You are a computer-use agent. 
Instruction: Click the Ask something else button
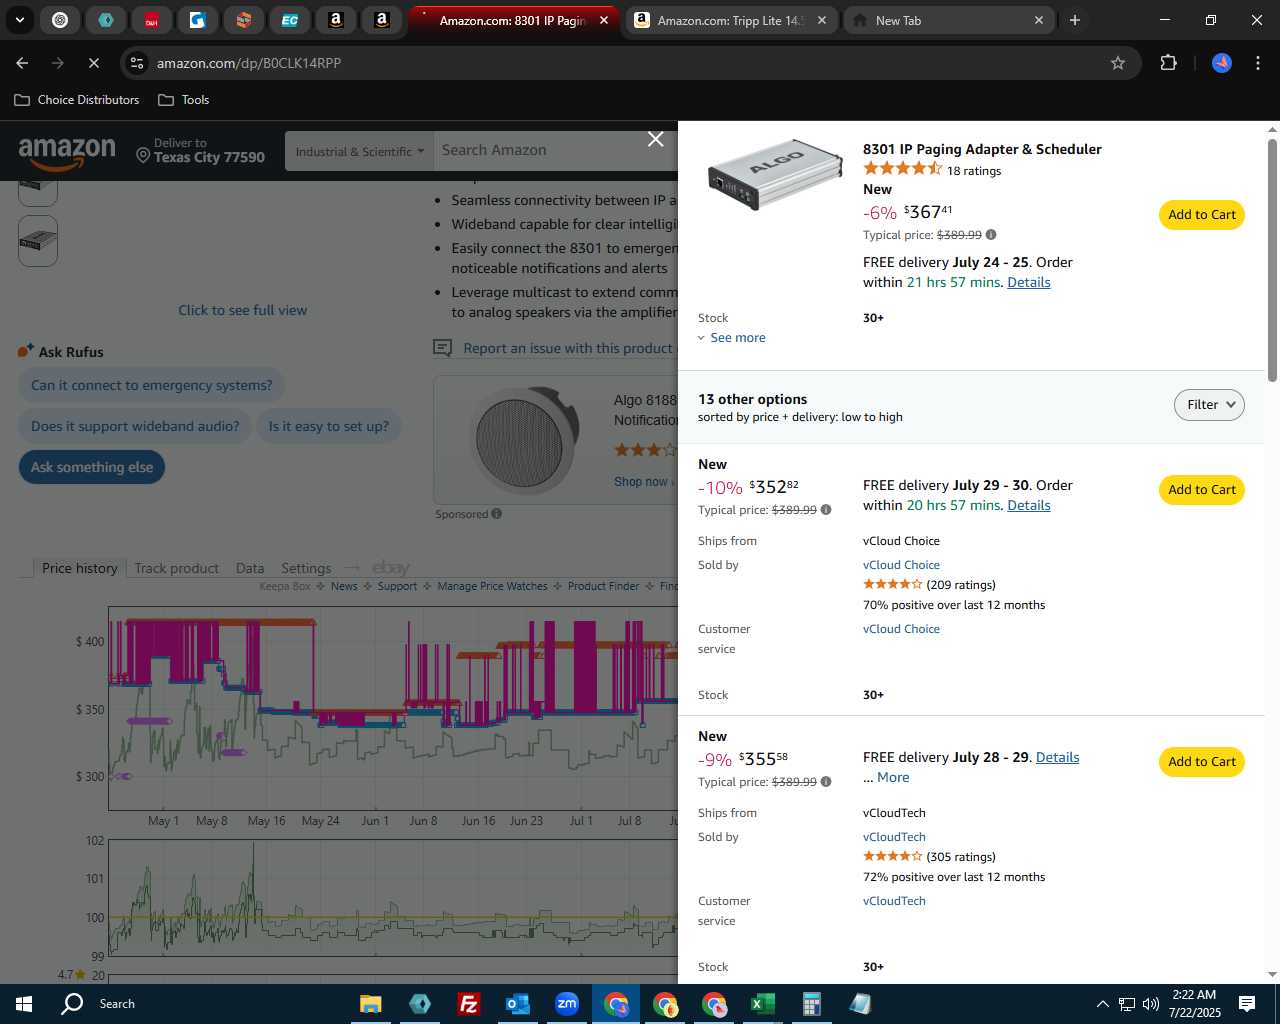(92, 468)
